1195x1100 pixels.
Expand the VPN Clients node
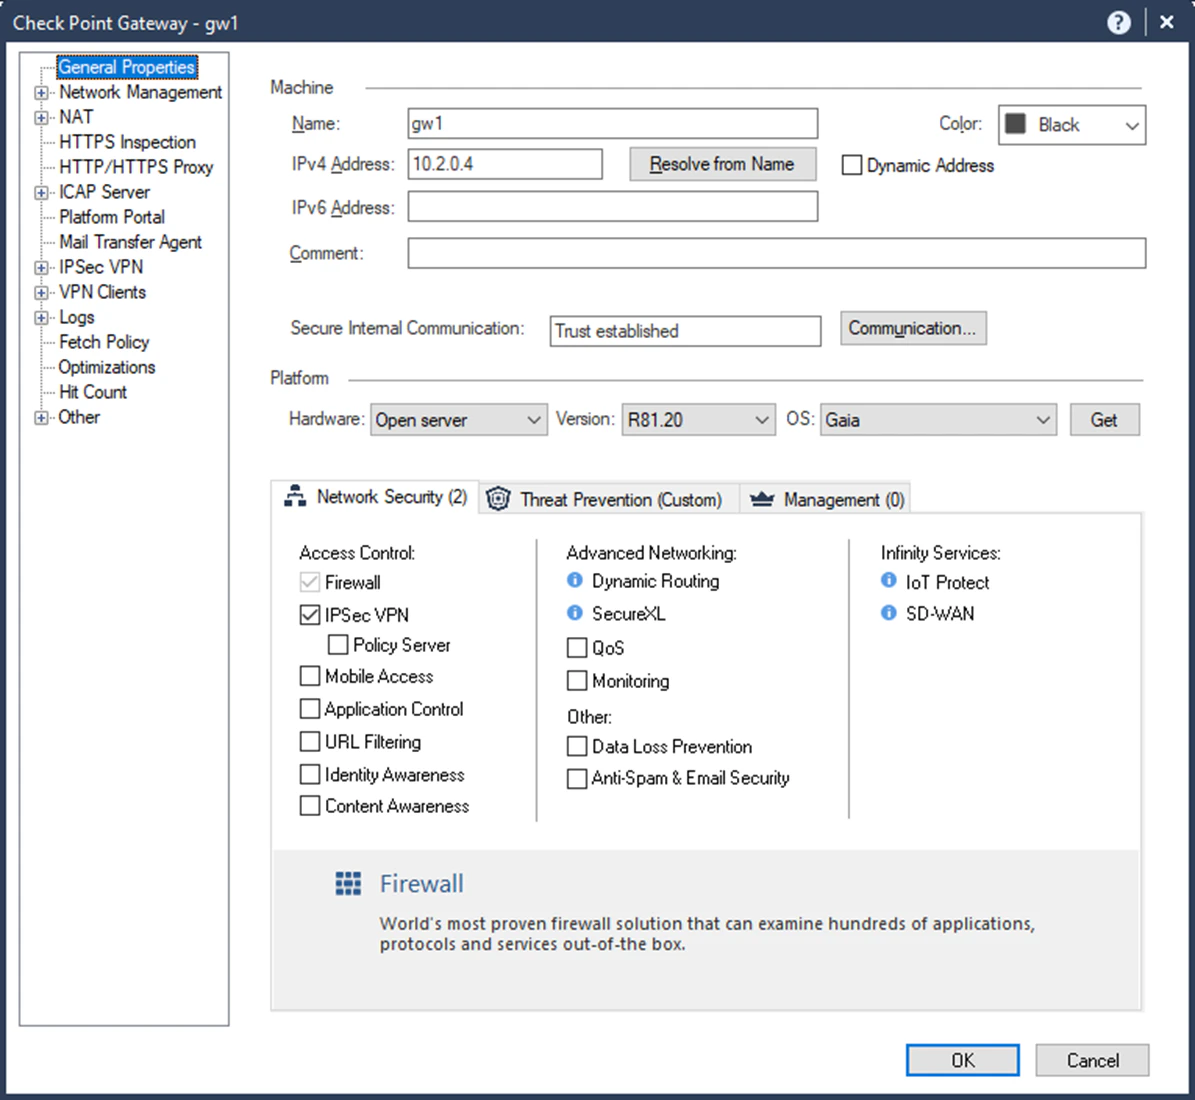click(x=41, y=293)
